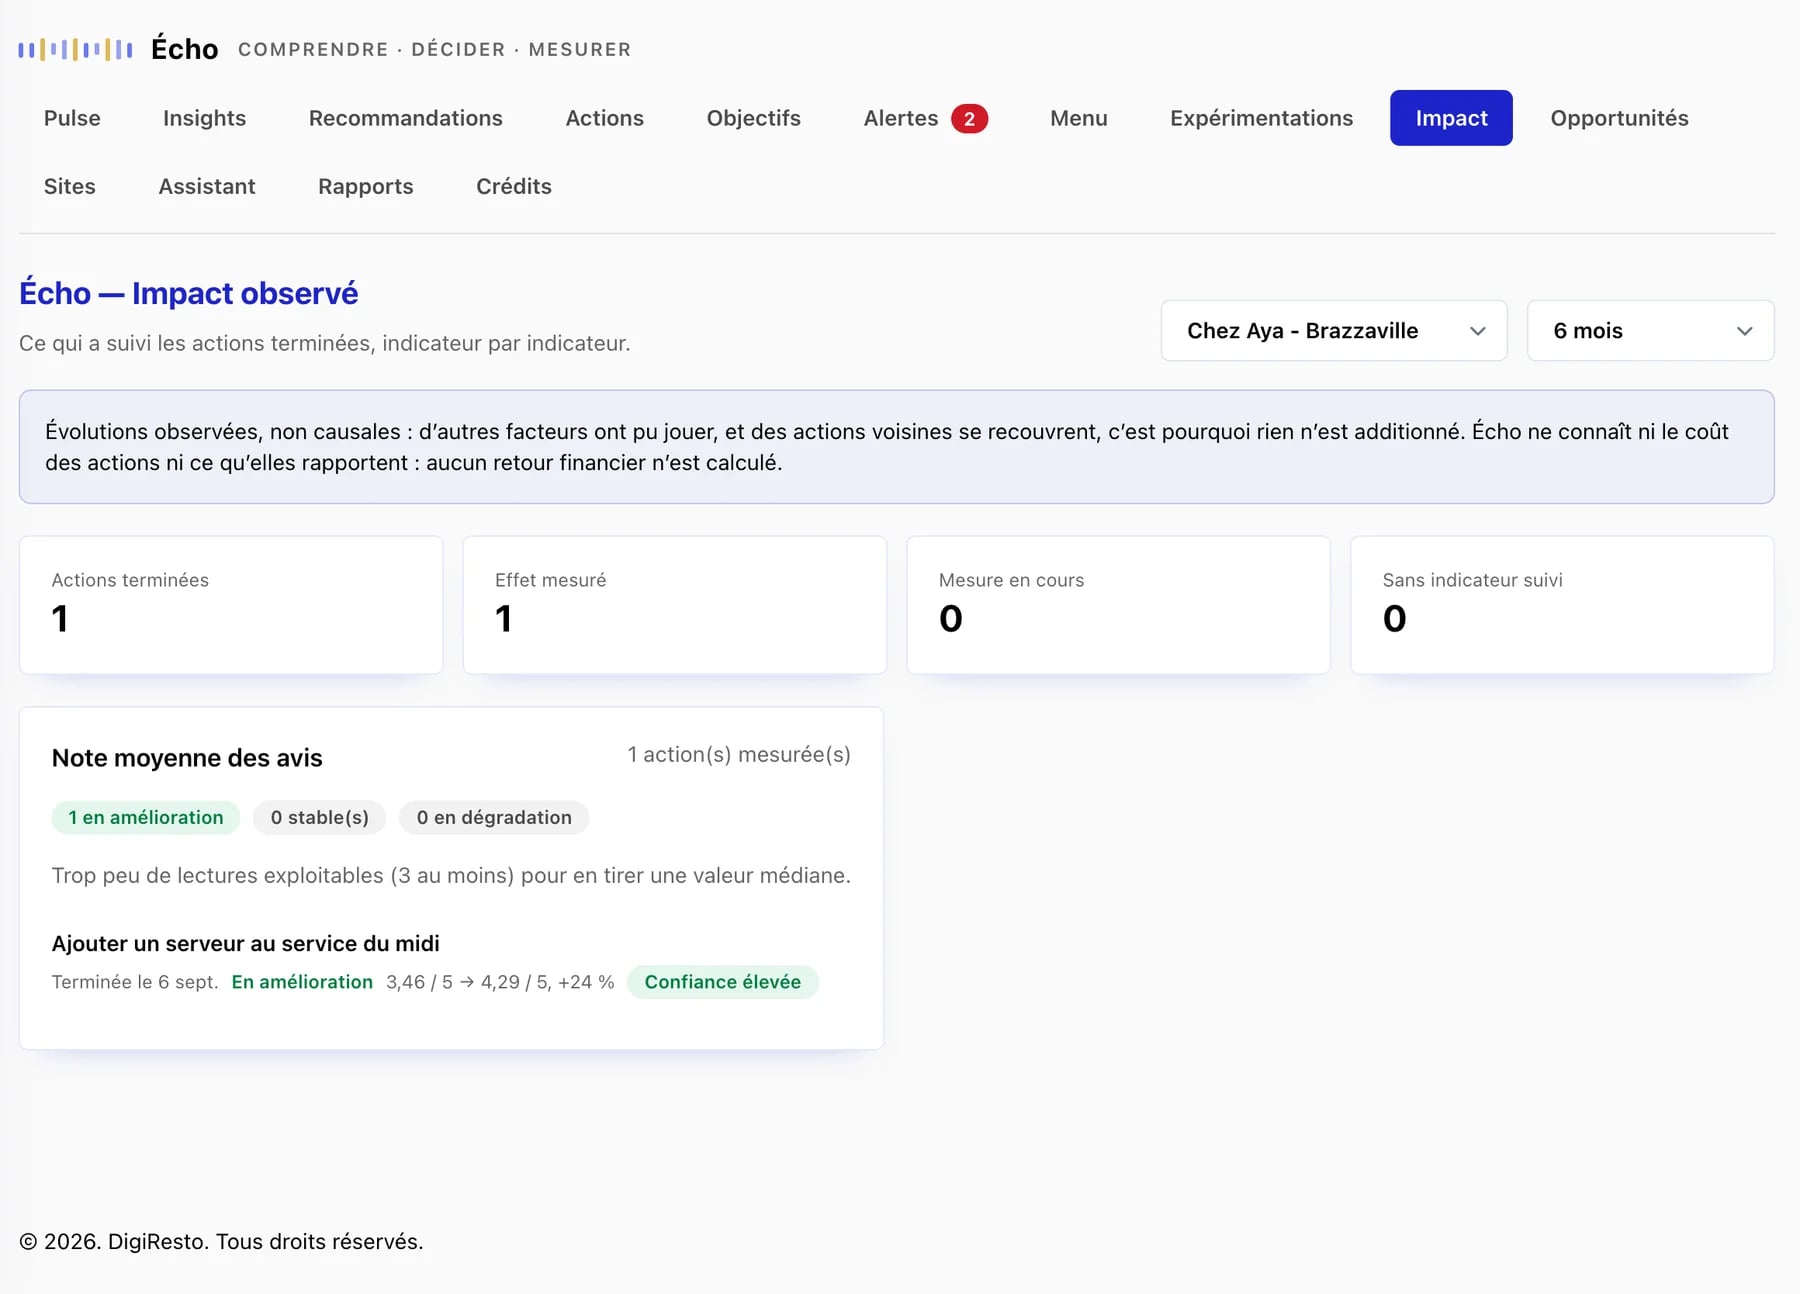Go to the Crédits tab
Viewport: 1800px width, 1294px height.
click(x=513, y=186)
